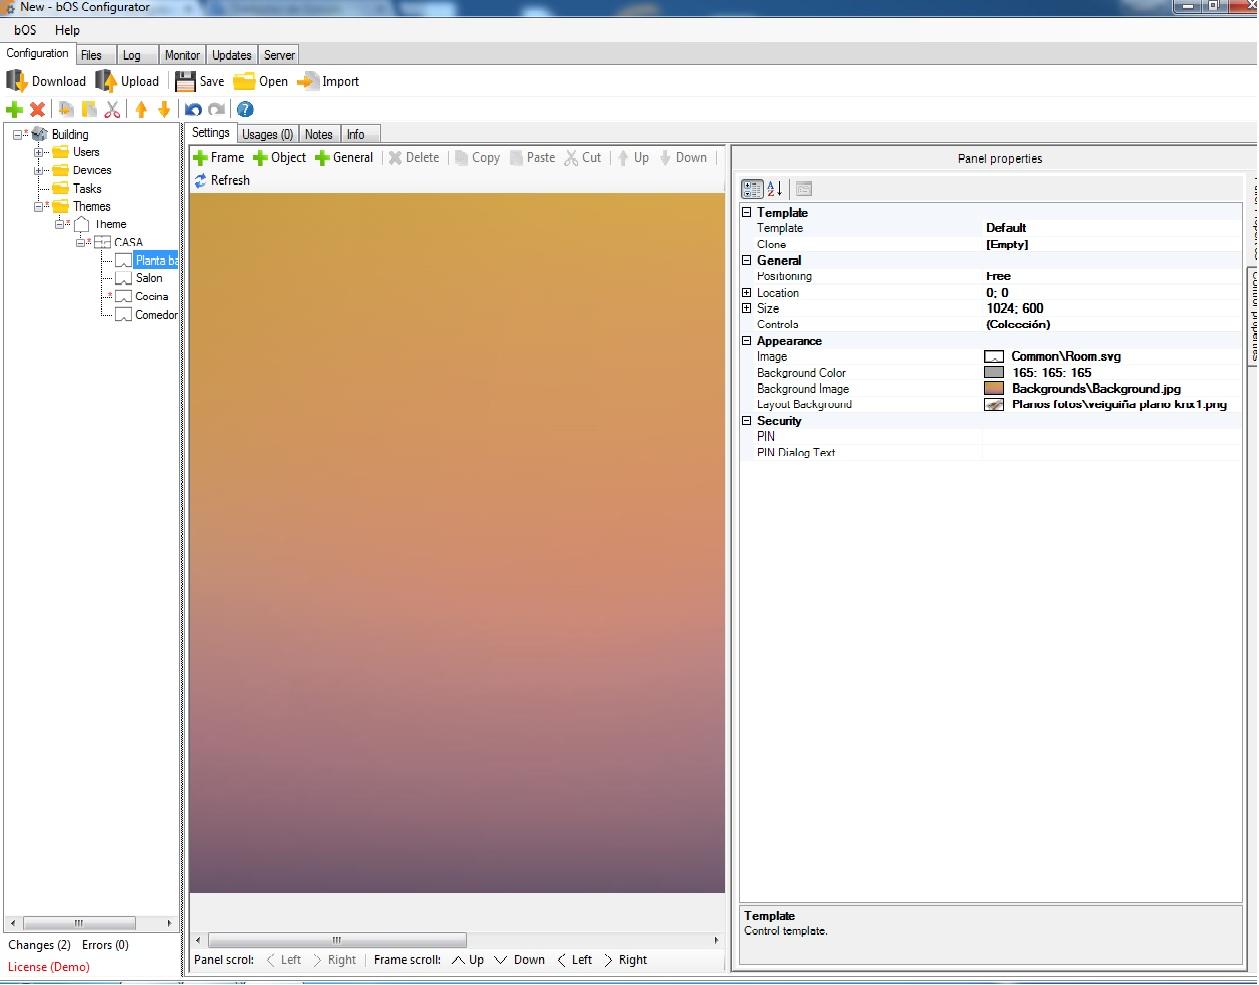Click the blue undo arrow icon
The width and height of the screenshot is (1259, 985).
click(x=193, y=109)
